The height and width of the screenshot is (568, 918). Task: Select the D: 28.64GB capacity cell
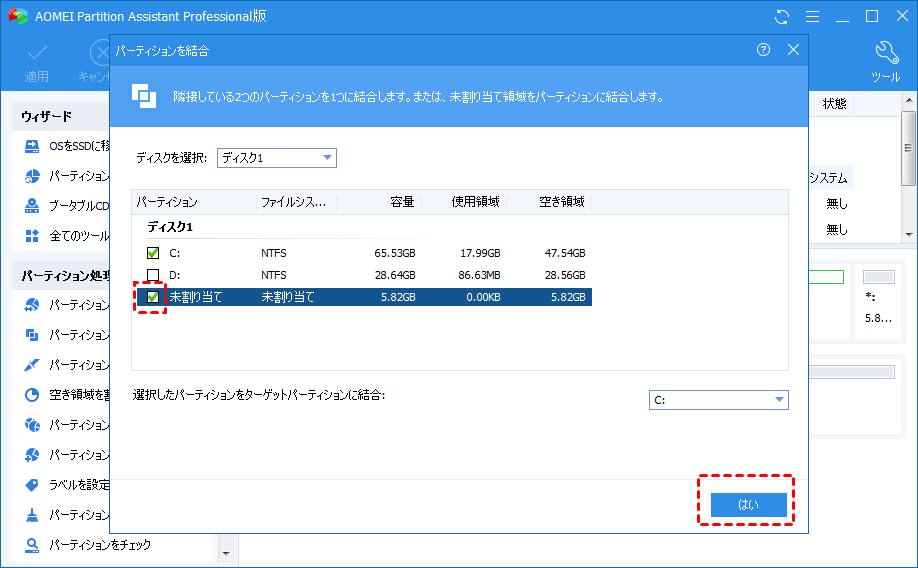(x=395, y=275)
